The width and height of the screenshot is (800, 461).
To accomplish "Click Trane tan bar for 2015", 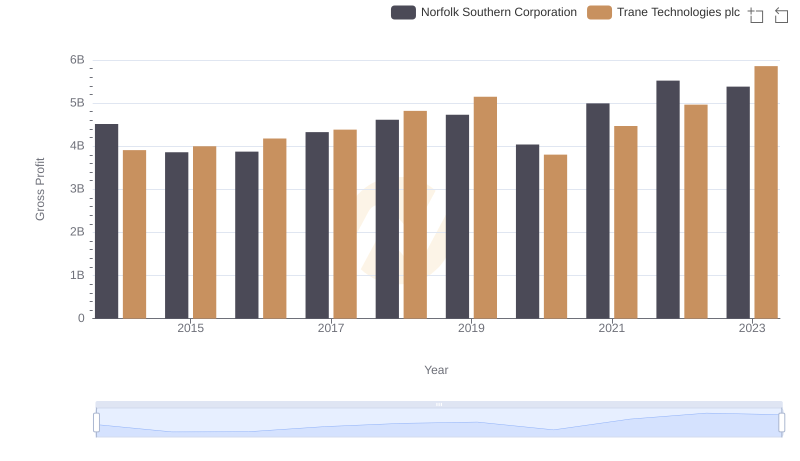I will 205,232.
